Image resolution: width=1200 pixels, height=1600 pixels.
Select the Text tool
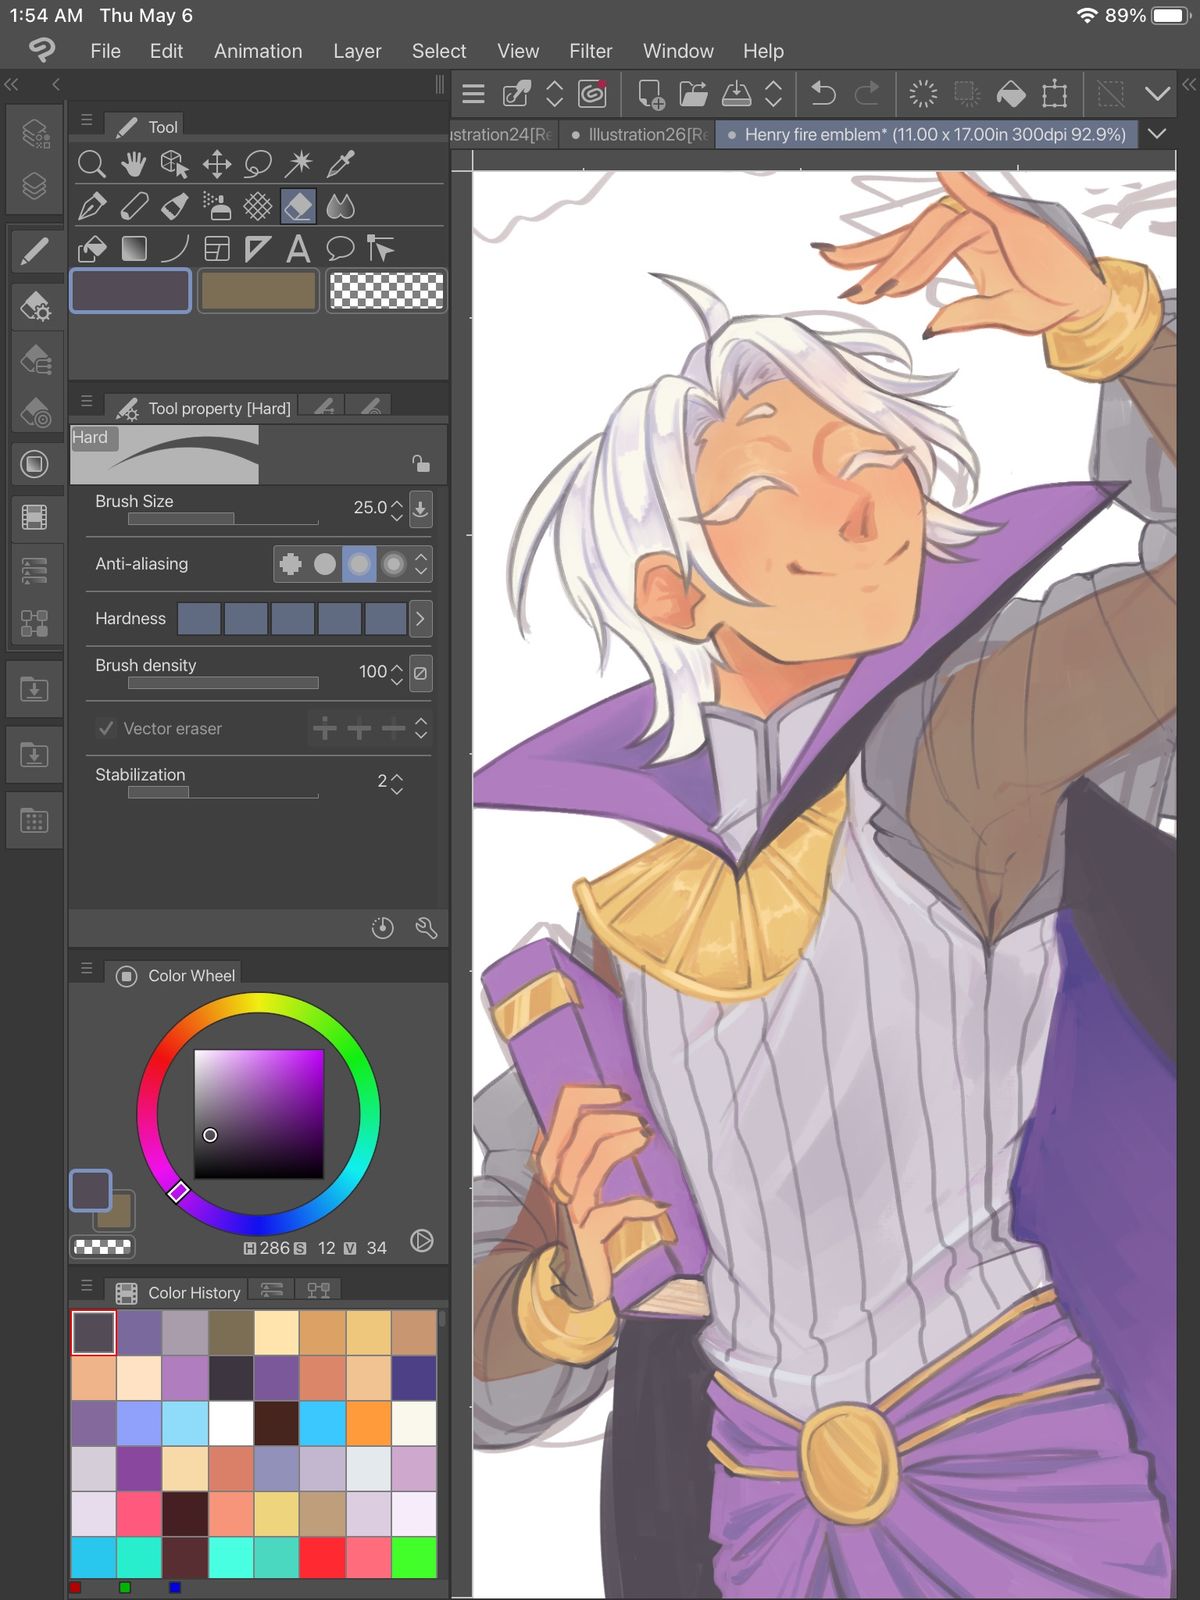tap(298, 248)
